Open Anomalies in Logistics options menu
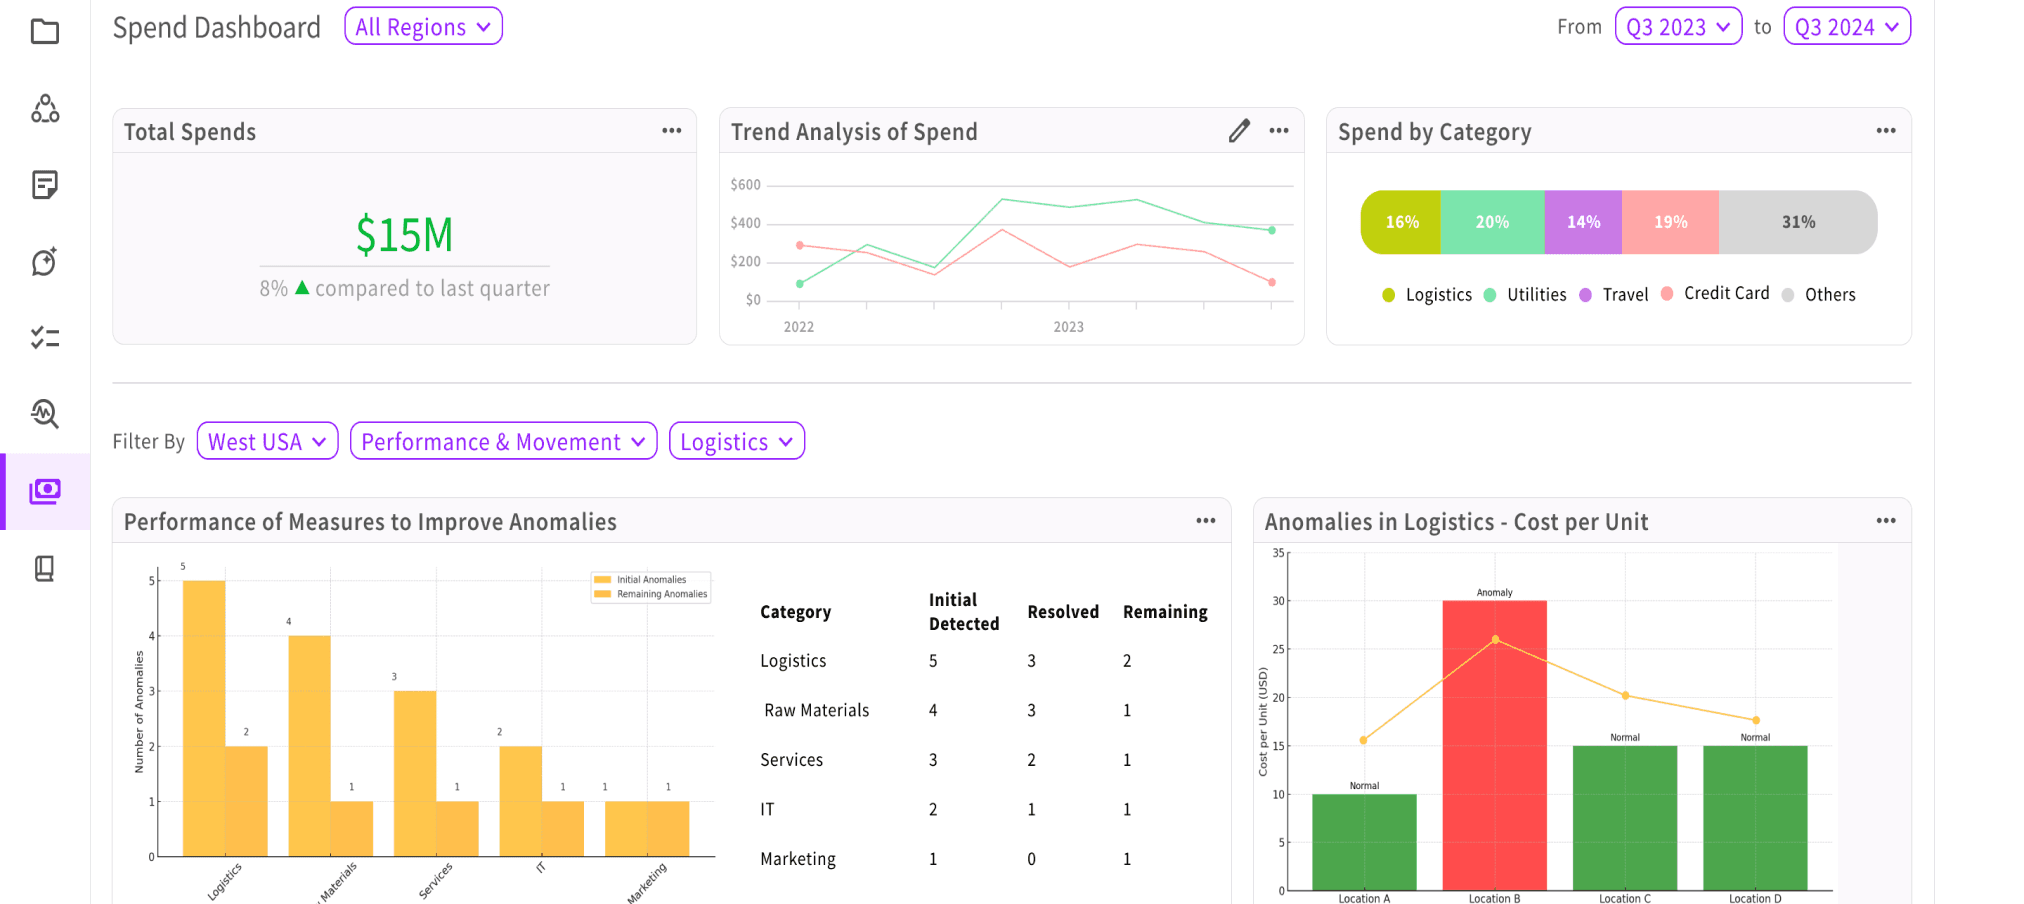2024x904 pixels. point(1886,521)
